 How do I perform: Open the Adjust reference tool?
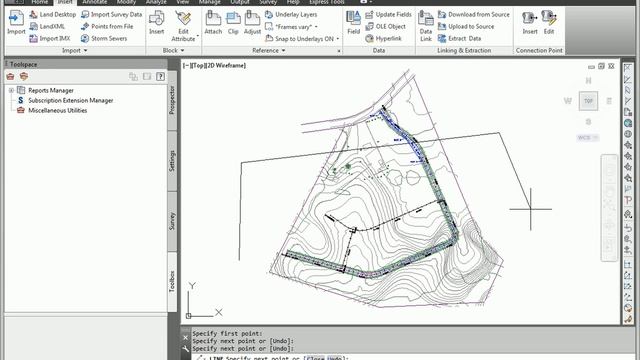tap(252, 23)
